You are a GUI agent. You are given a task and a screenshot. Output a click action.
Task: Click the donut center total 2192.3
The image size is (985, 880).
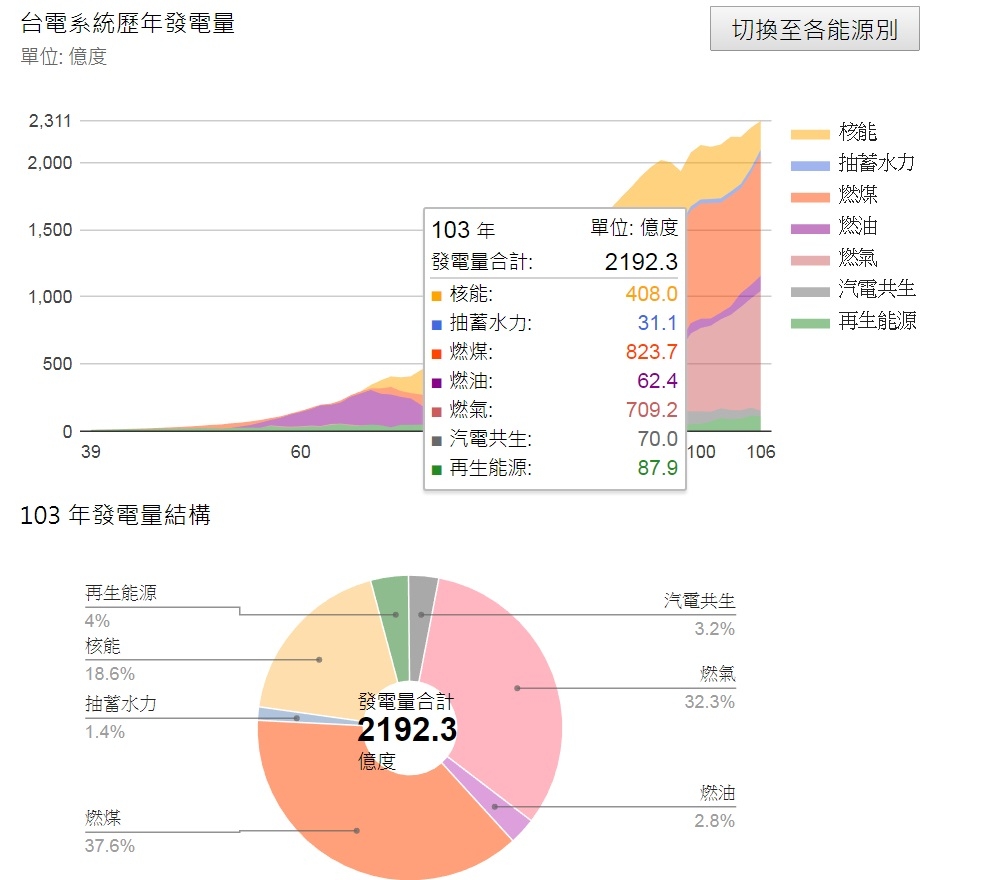click(x=407, y=729)
